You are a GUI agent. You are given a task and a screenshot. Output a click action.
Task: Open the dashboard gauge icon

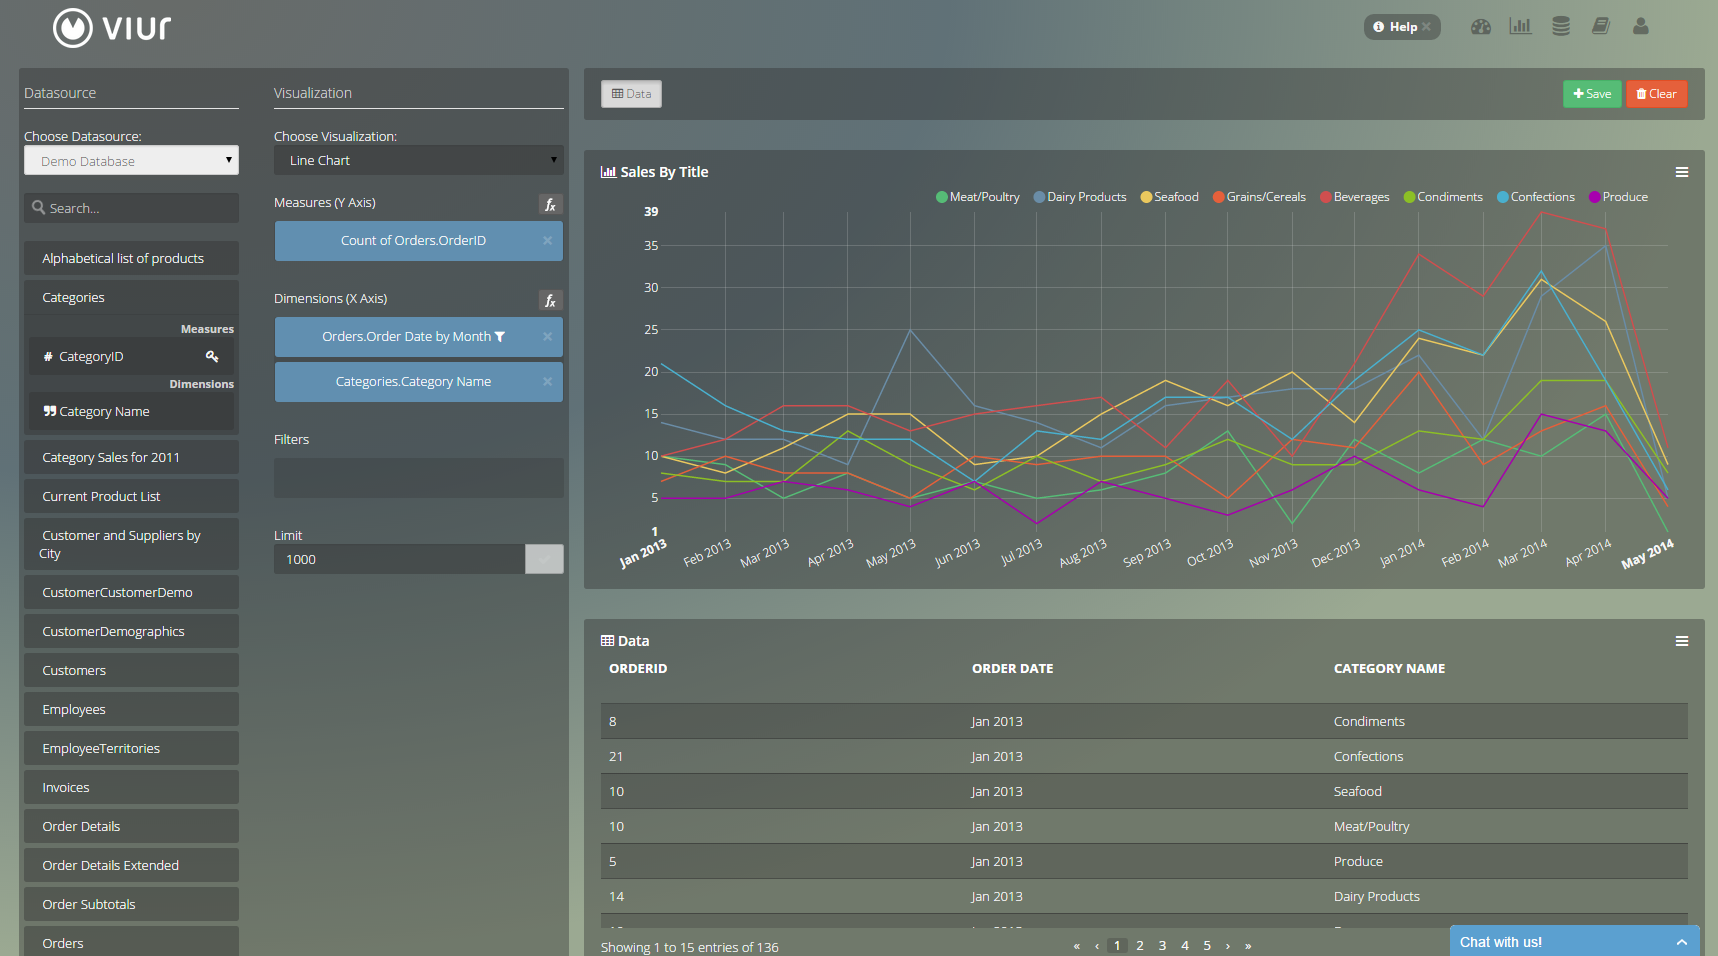(1480, 27)
